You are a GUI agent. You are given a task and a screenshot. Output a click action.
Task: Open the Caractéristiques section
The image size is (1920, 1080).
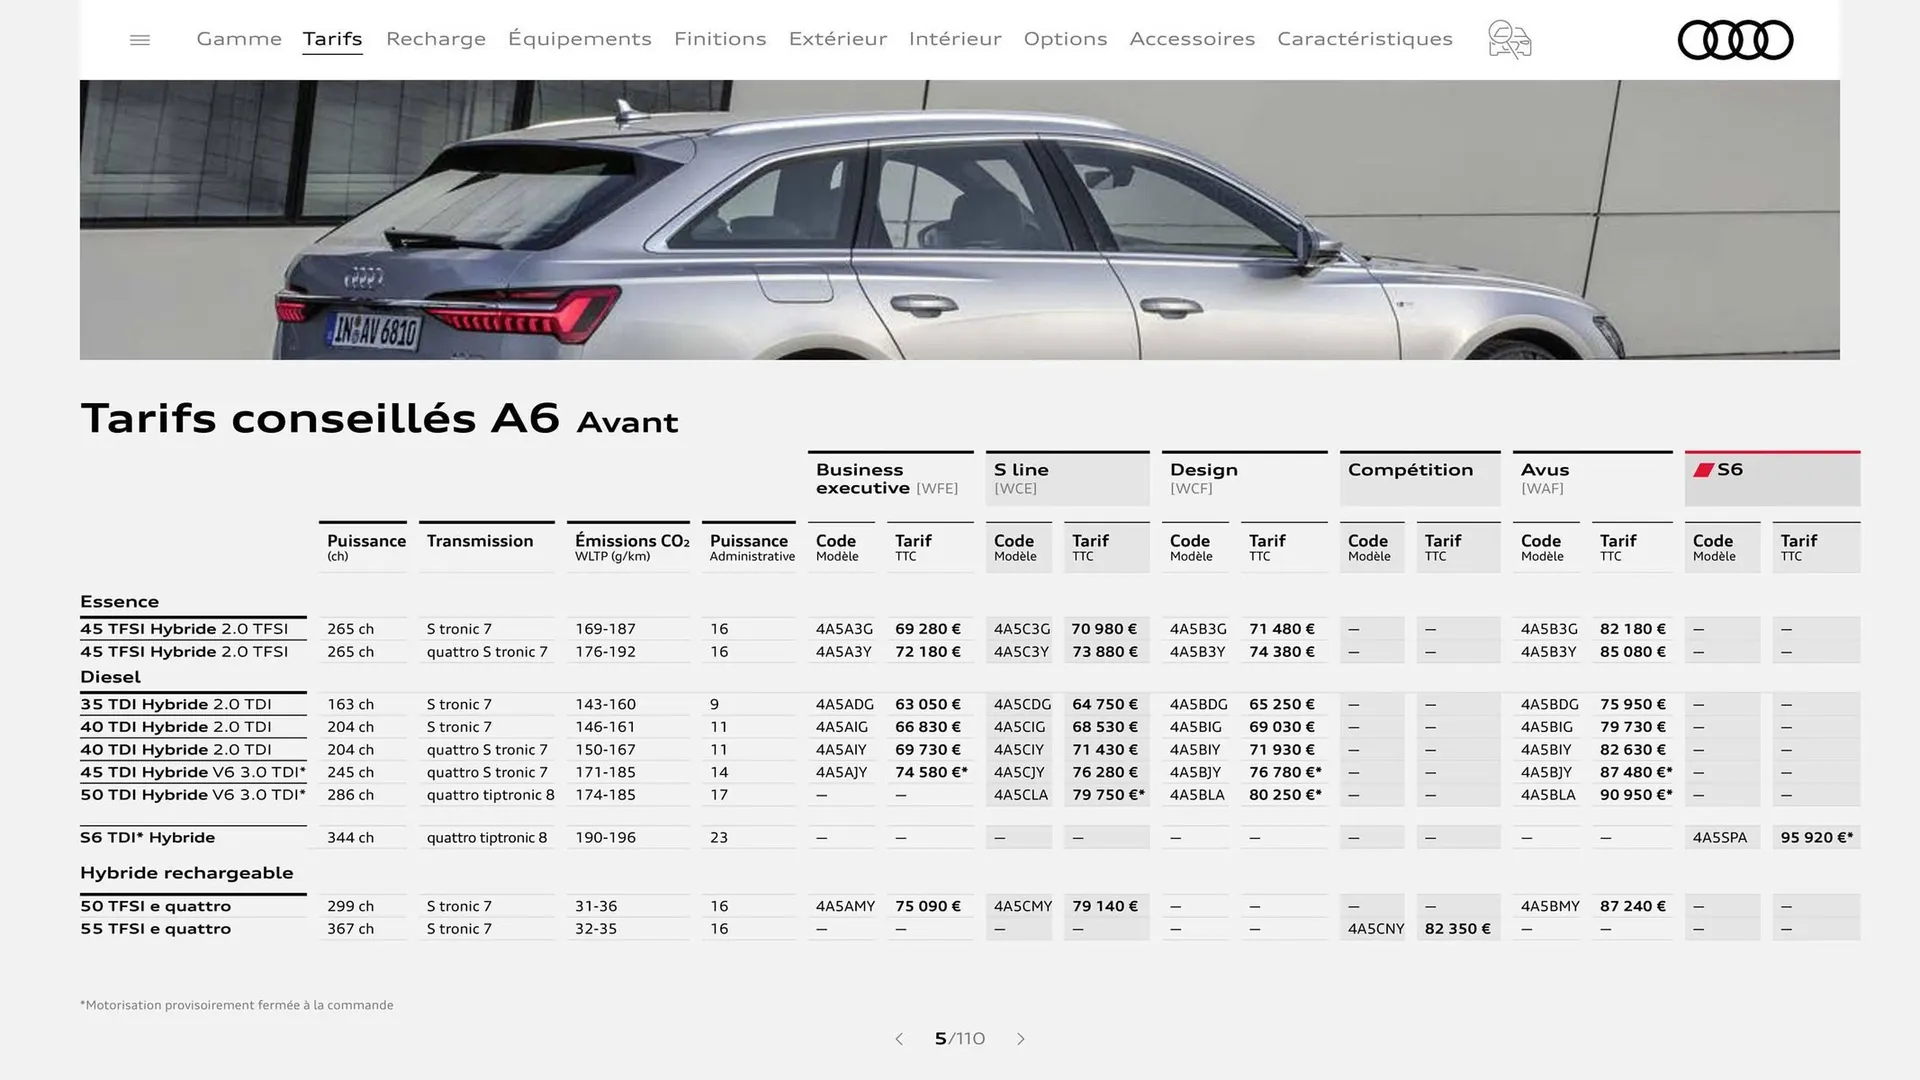[1364, 39]
